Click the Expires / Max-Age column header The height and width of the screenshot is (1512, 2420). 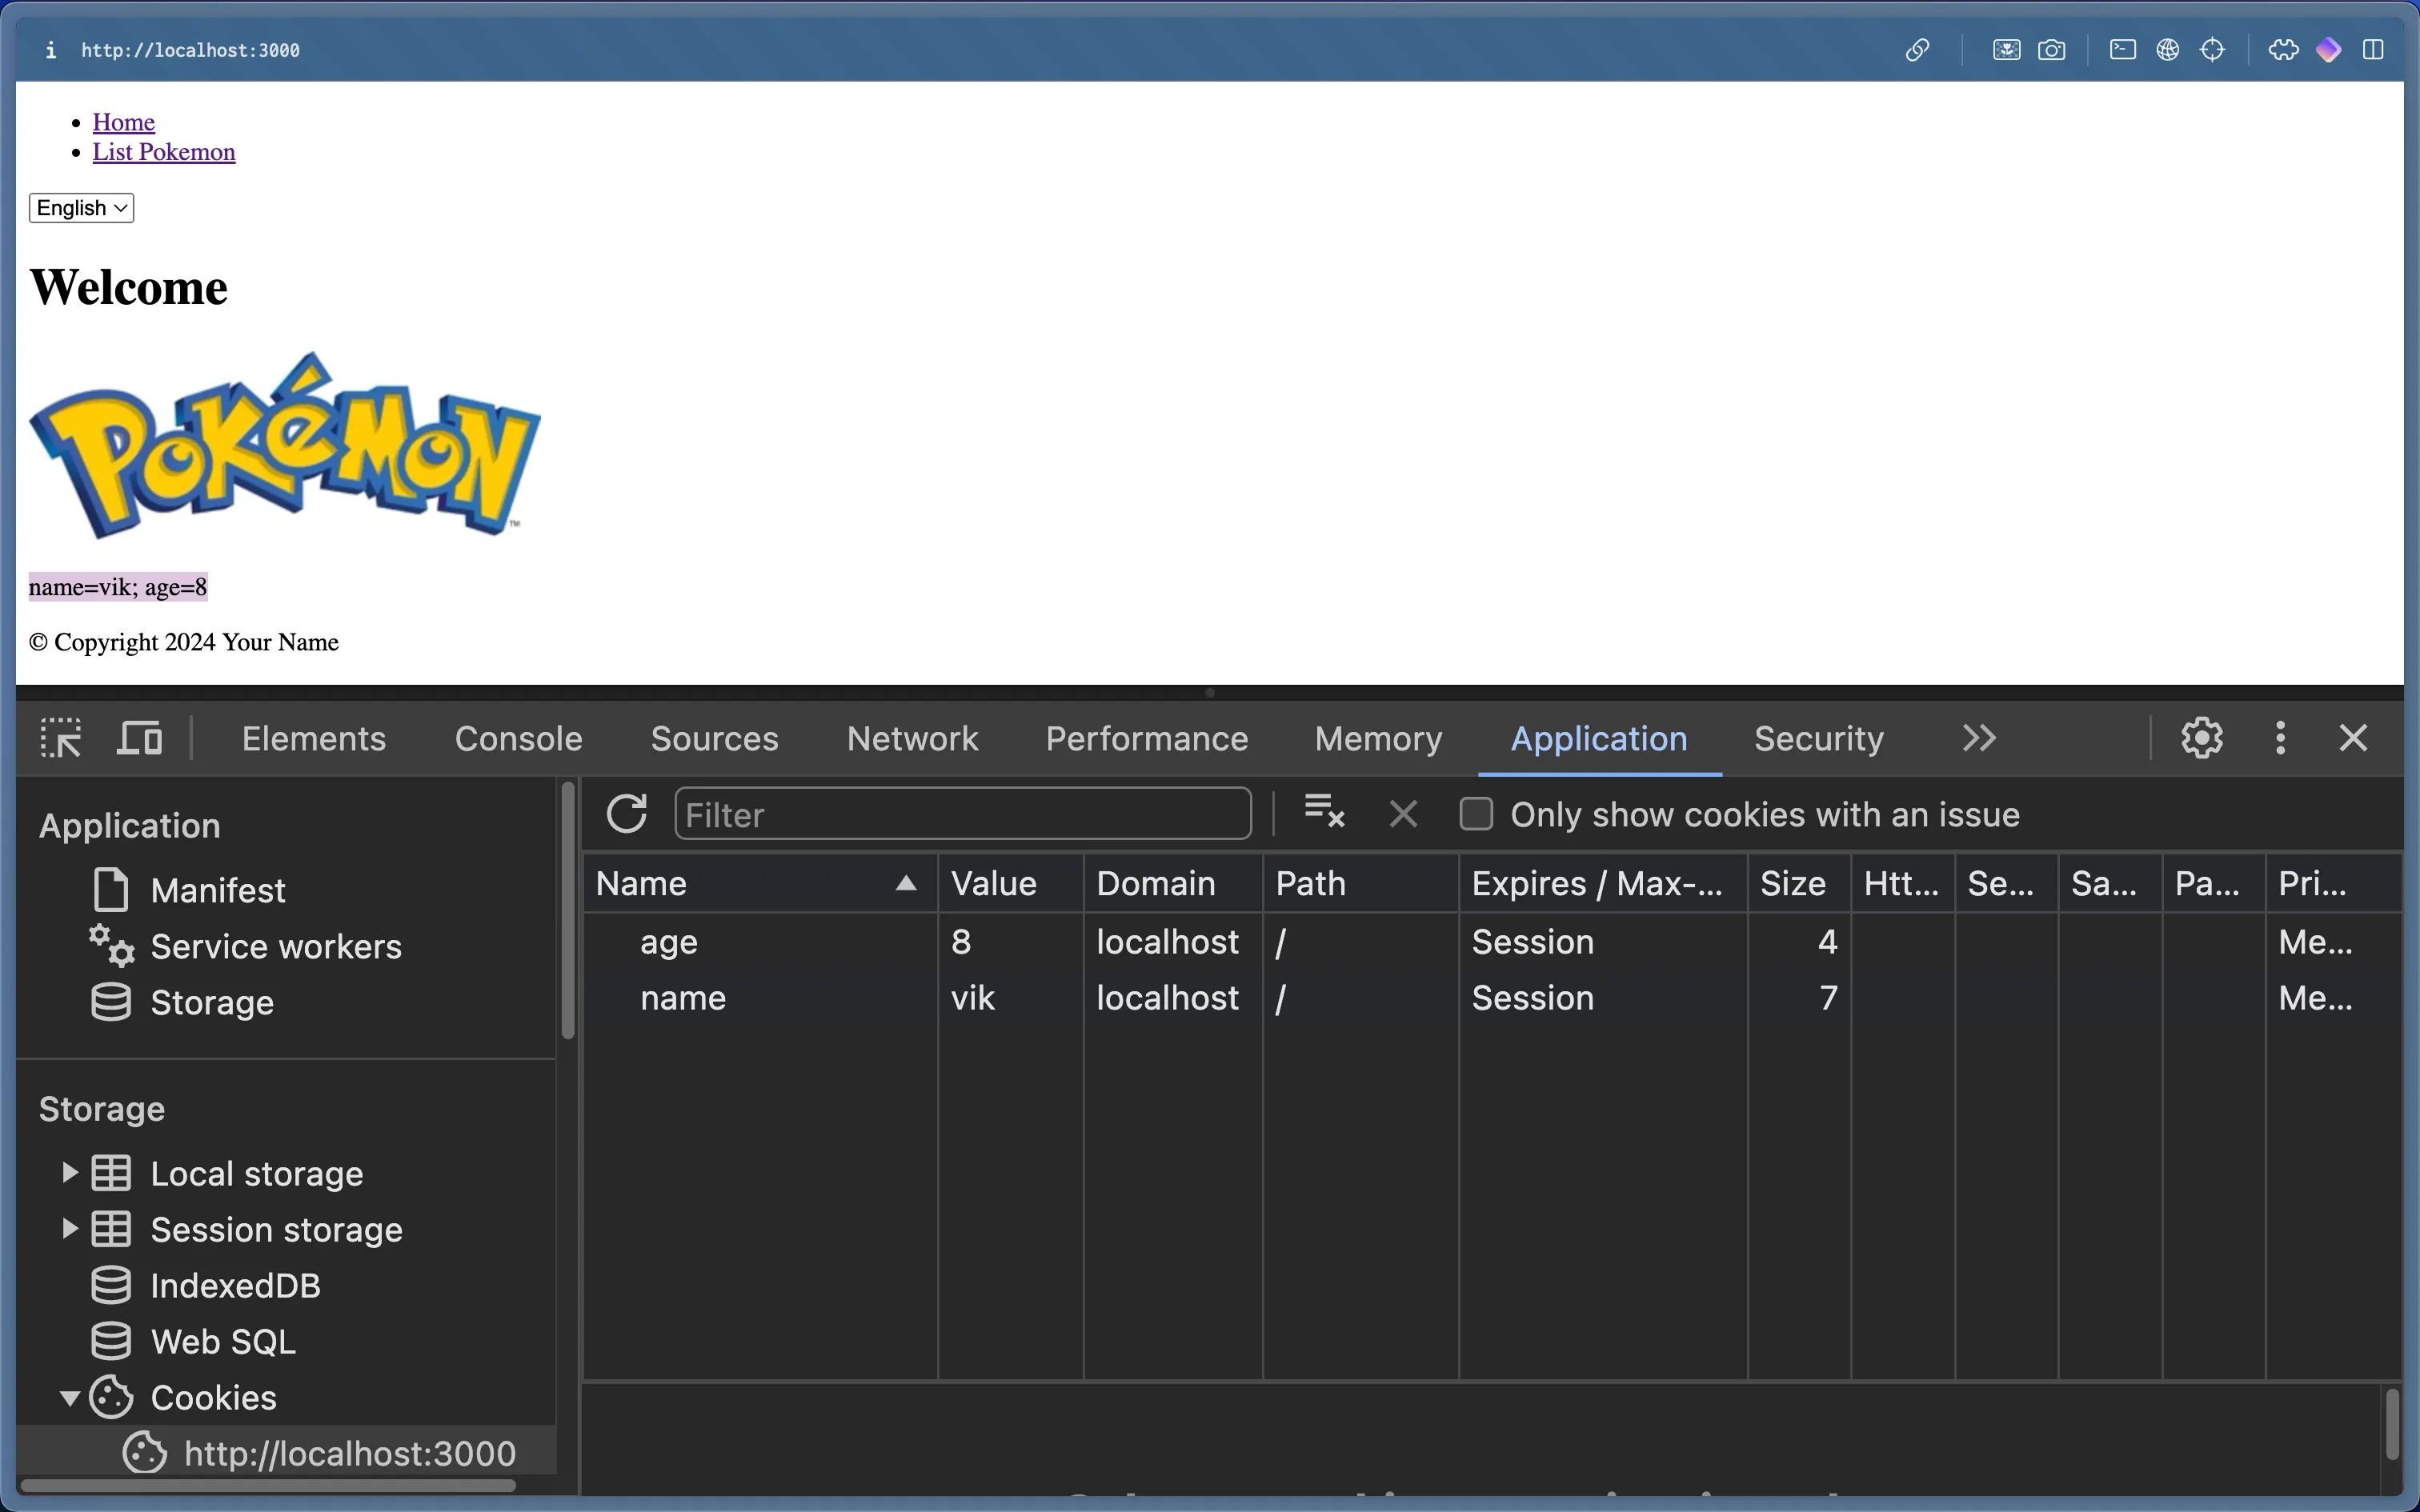pyautogui.click(x=1603, y=883)
